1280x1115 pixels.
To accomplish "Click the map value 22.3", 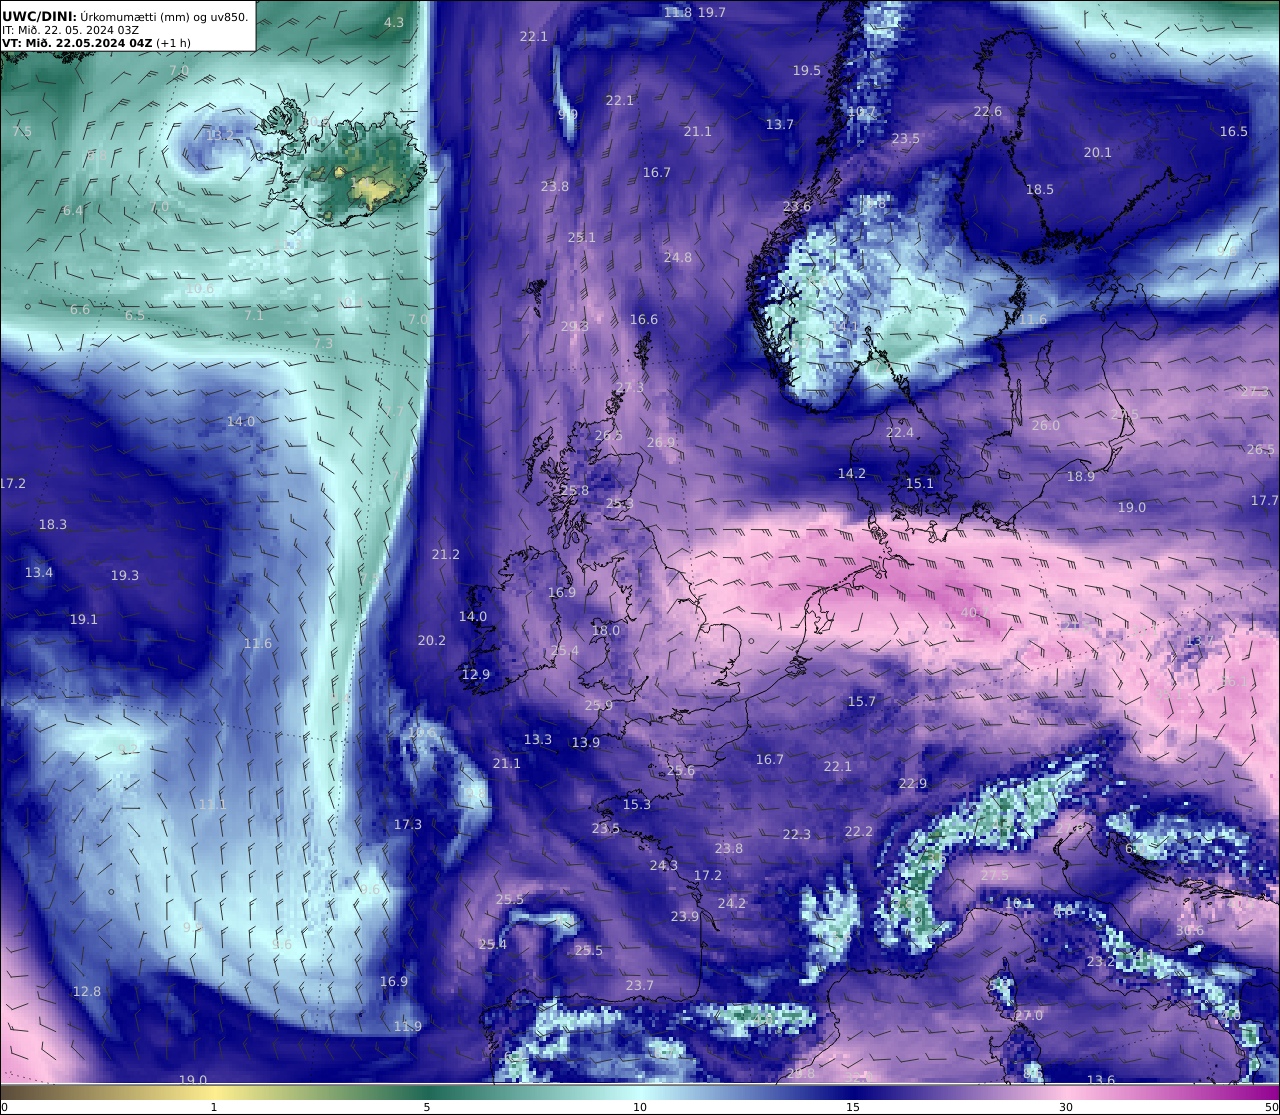I will (x=797, y=834).
